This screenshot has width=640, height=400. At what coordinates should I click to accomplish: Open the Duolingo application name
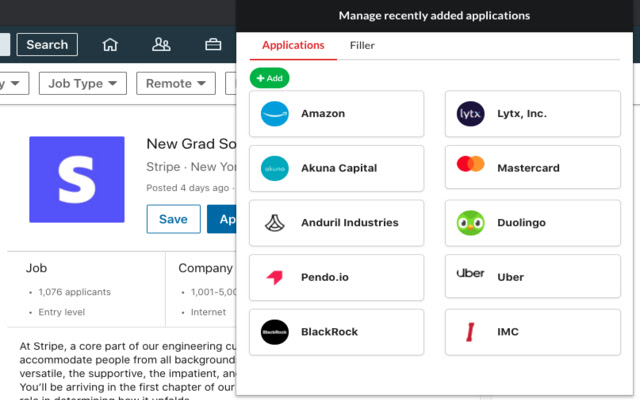(521, 223)
